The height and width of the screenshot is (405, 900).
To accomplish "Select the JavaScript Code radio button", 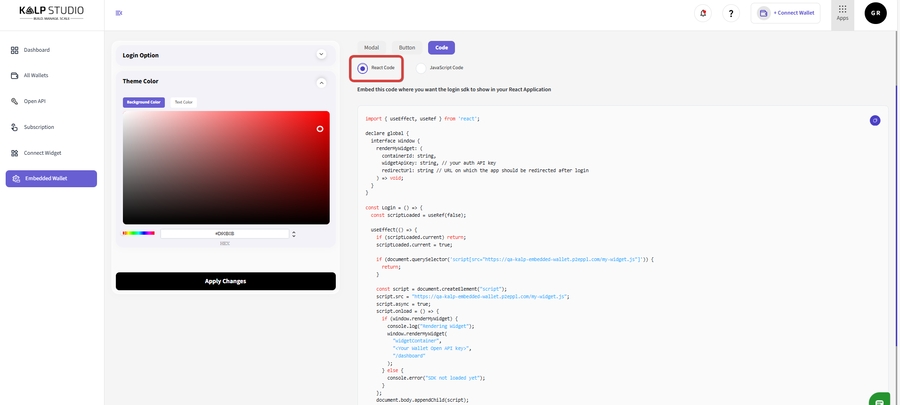I will tap(422, 68).
